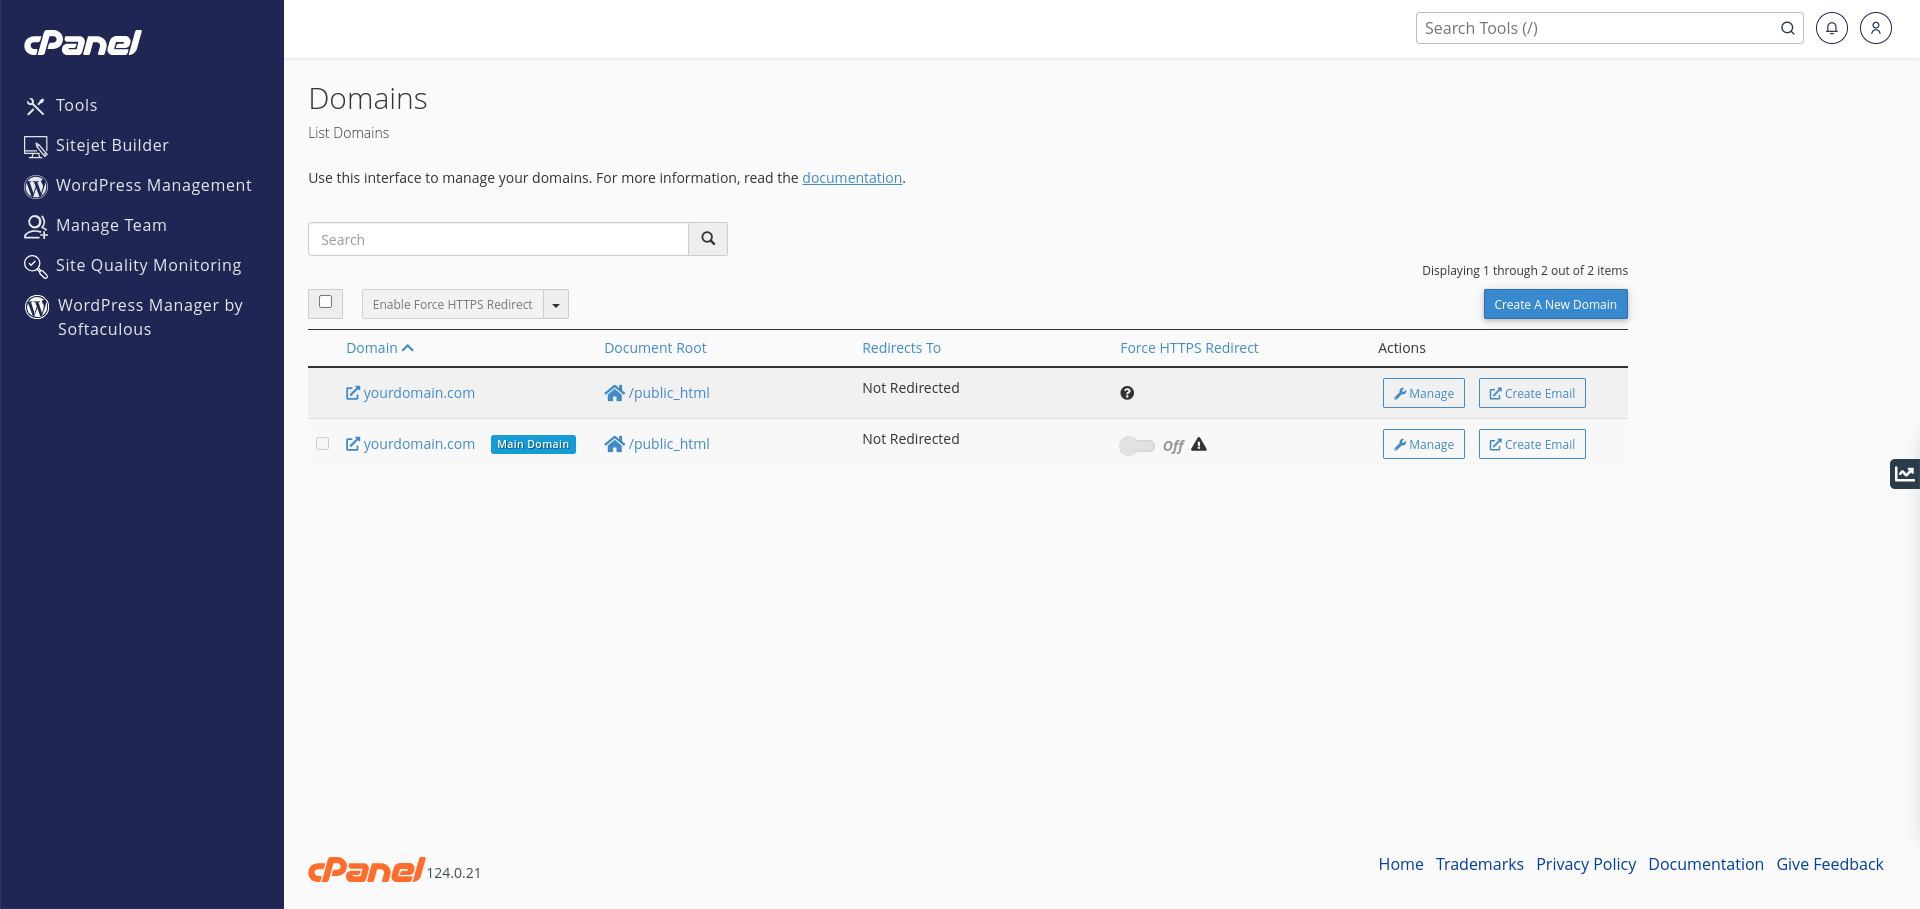The image size is (1920, 909).
Task: Click Create A New Domain
Action: (x=1555, y=305)
